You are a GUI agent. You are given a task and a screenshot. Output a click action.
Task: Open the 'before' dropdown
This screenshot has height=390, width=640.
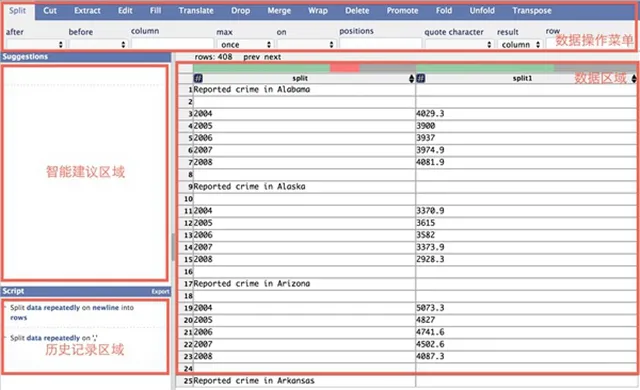(x=98, y=44)
